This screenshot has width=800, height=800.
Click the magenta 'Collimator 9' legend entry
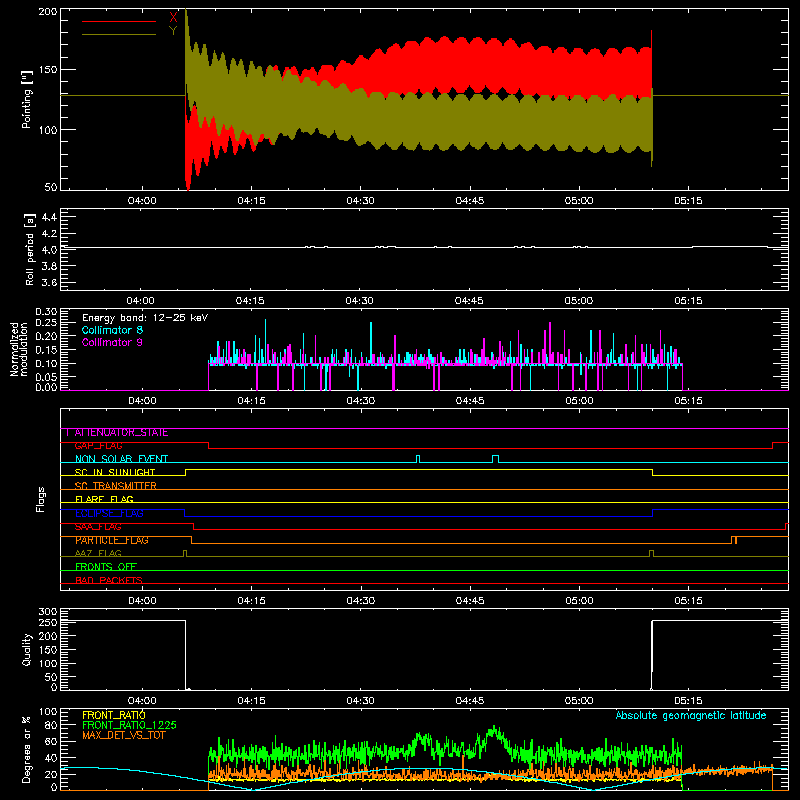[112, 342]
